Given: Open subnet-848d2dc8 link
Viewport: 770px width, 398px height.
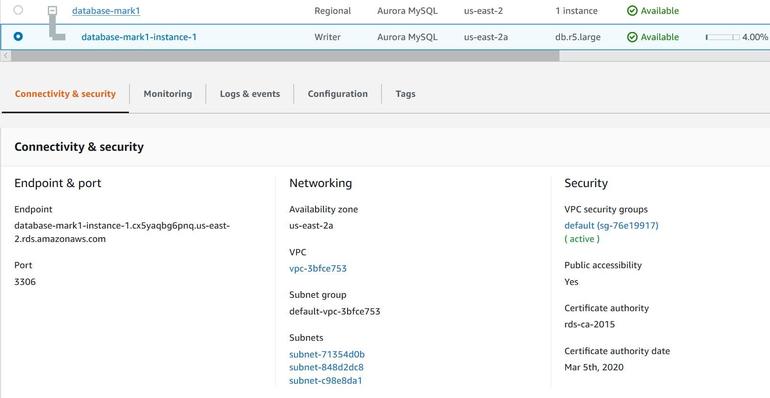Looking at the screenshot, I should (x=327, y=367).
